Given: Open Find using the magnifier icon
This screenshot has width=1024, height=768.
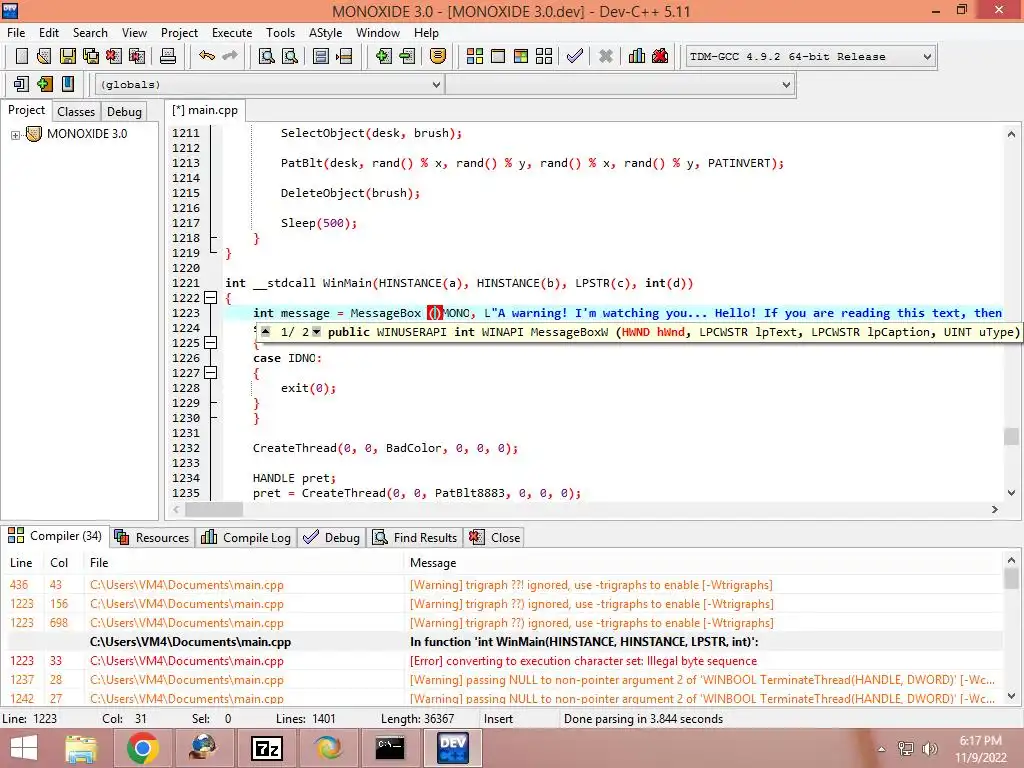Looking at the screenshot, I should [x=266, y=56].
